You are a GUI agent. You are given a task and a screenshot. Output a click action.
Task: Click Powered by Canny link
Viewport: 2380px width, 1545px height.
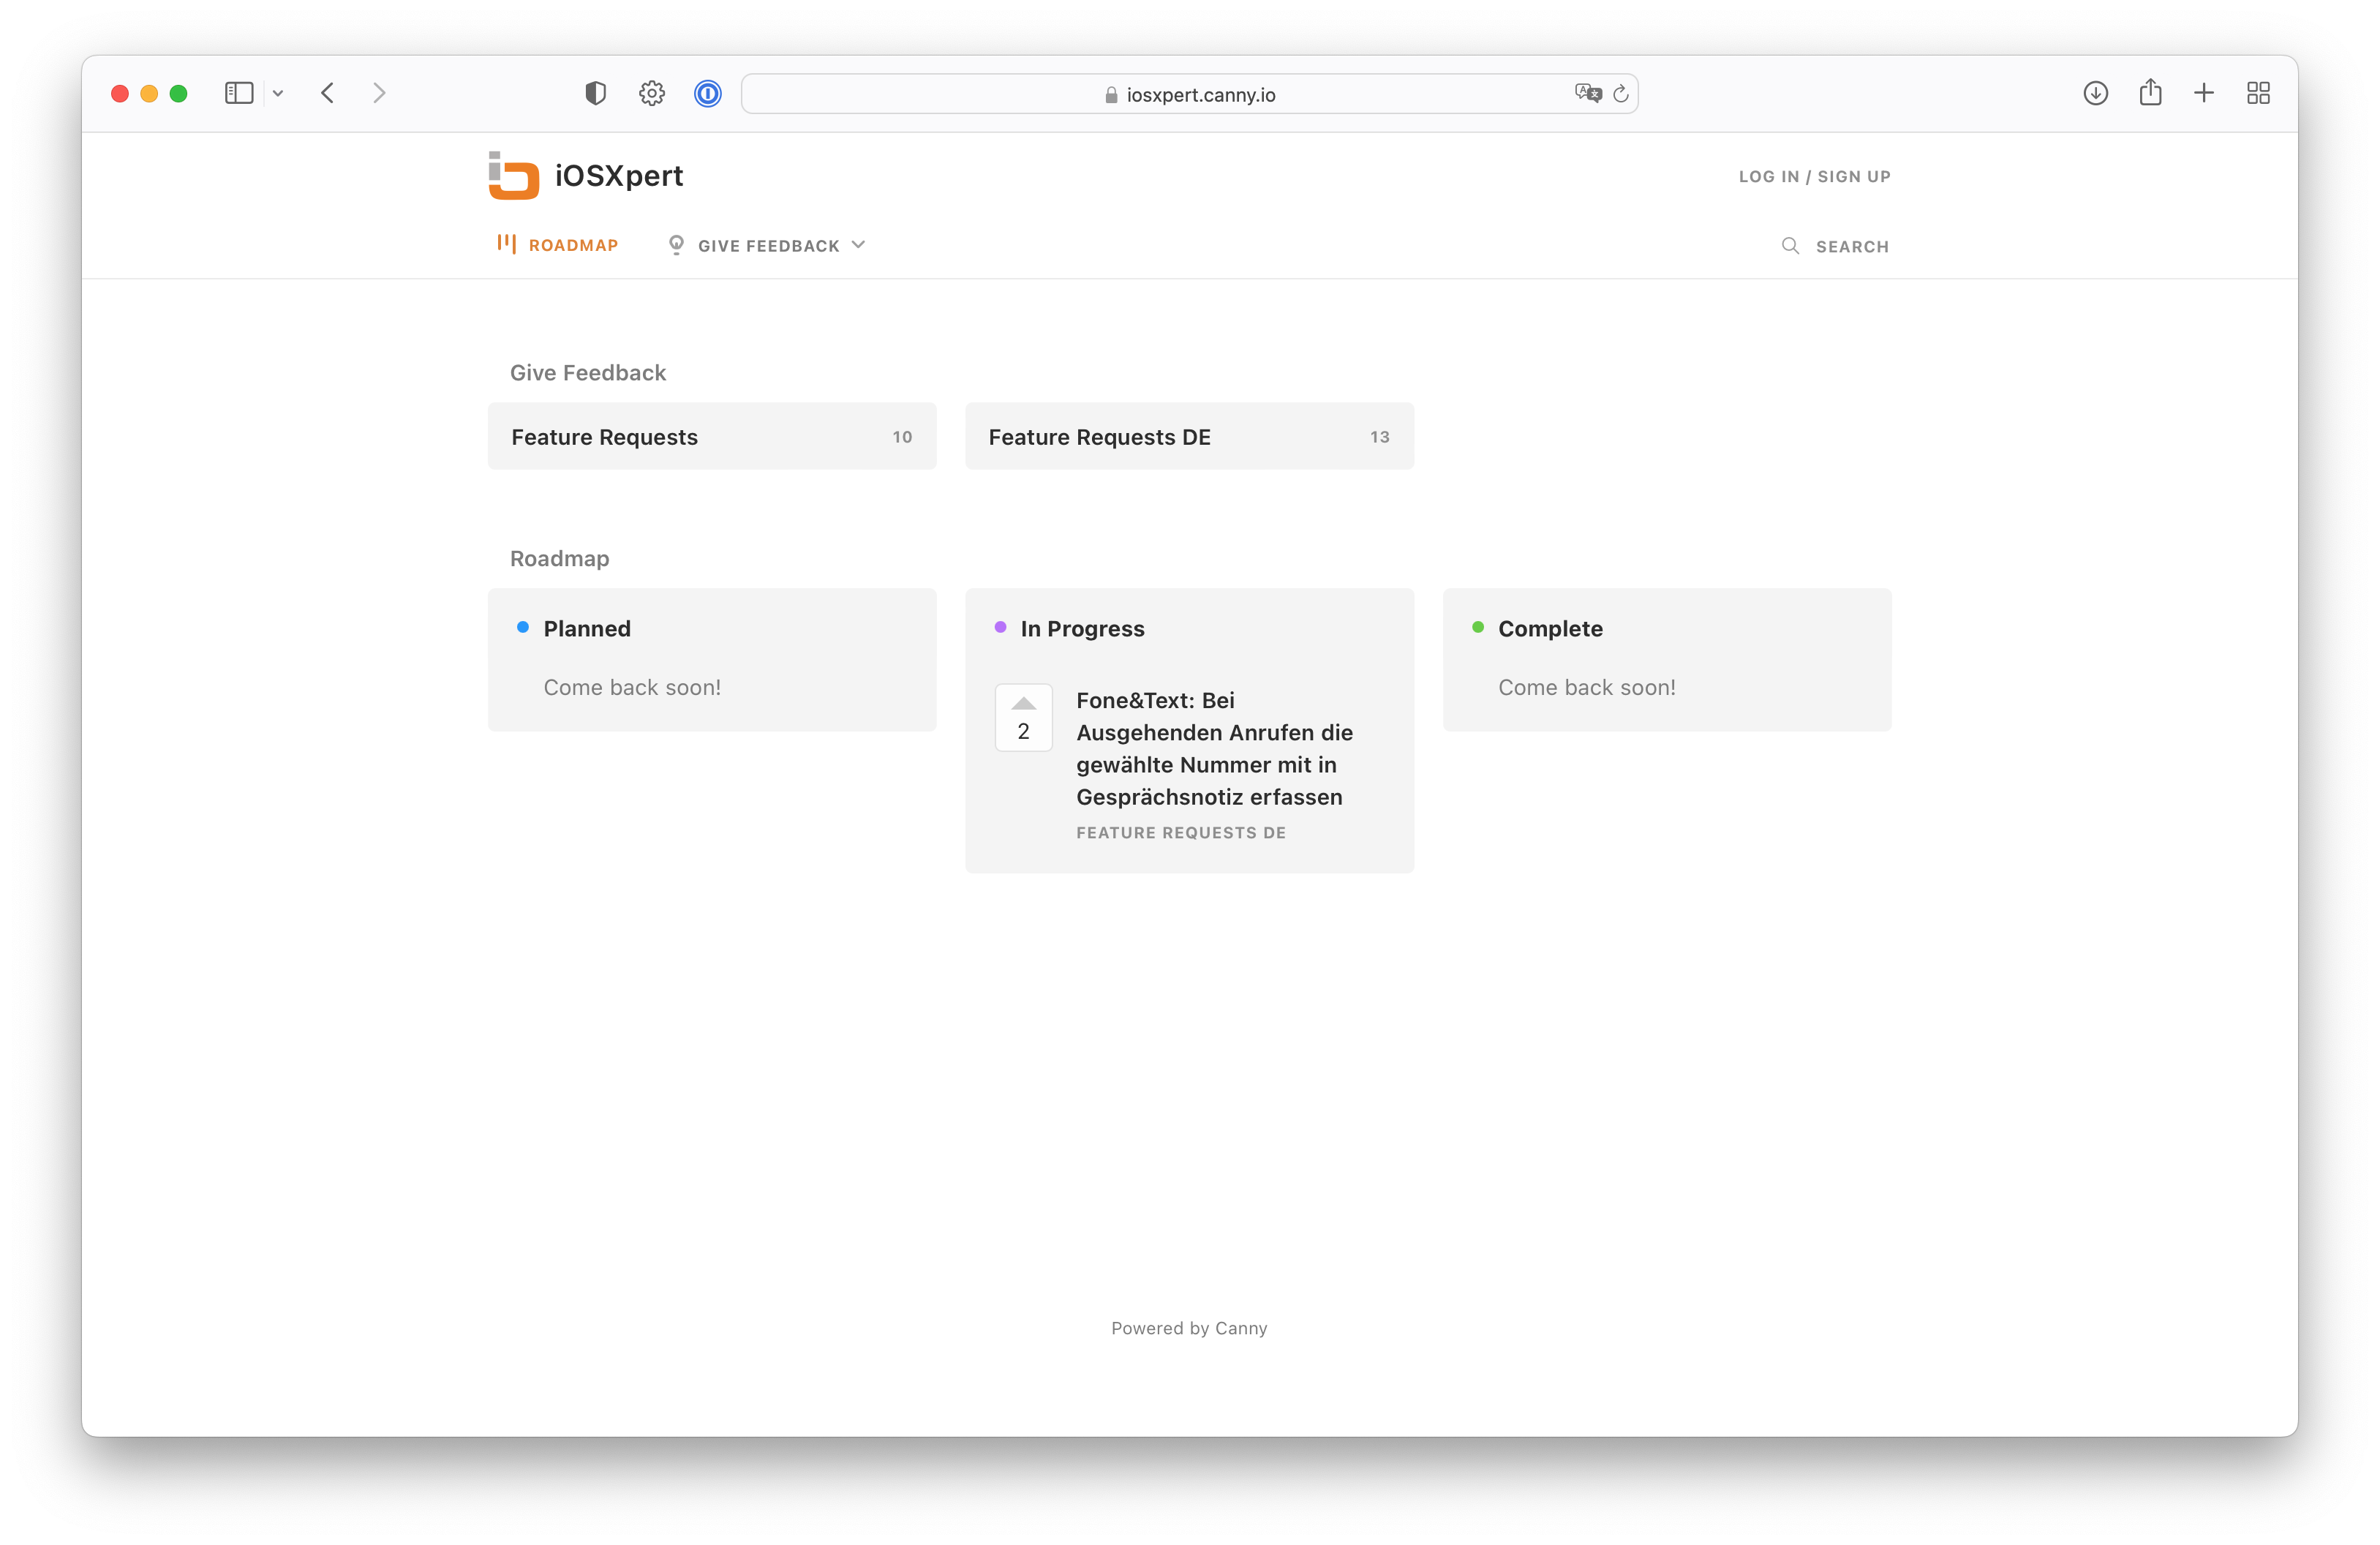pos(1189,1328)
